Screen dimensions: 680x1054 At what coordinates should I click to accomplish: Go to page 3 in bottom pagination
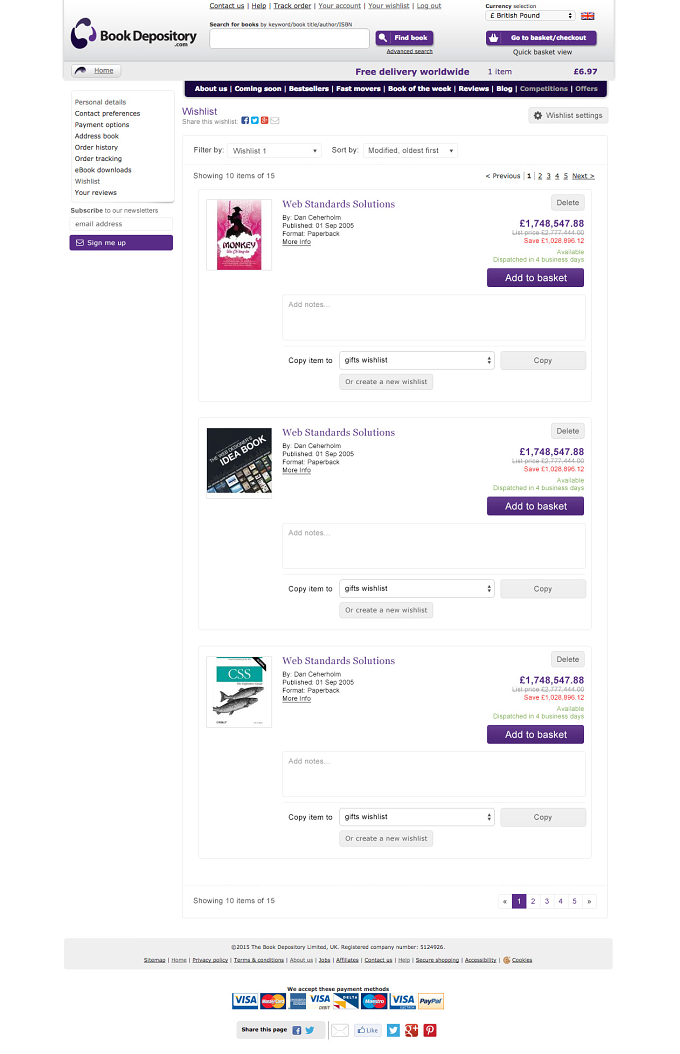(x=547, y=901)
